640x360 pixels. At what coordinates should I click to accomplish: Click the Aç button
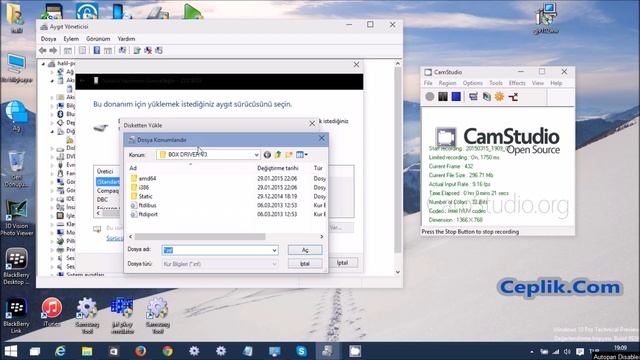coord(305,250)
